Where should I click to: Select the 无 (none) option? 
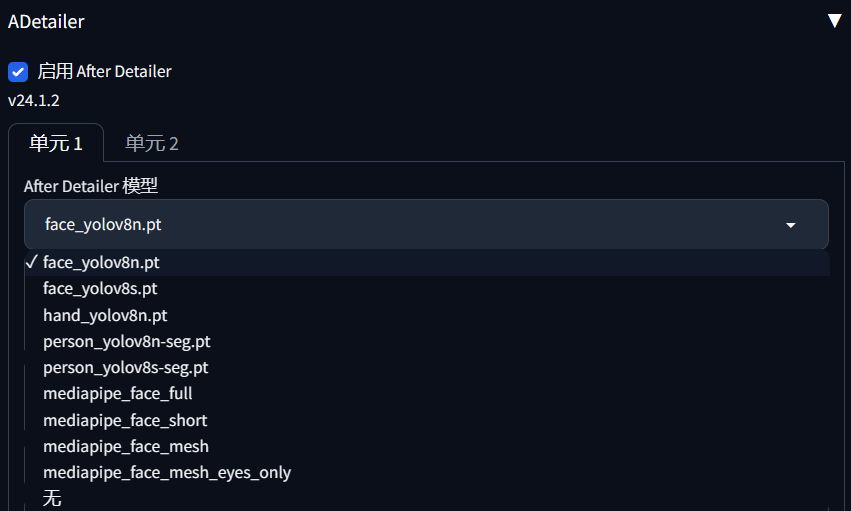[x=52, y=498]
